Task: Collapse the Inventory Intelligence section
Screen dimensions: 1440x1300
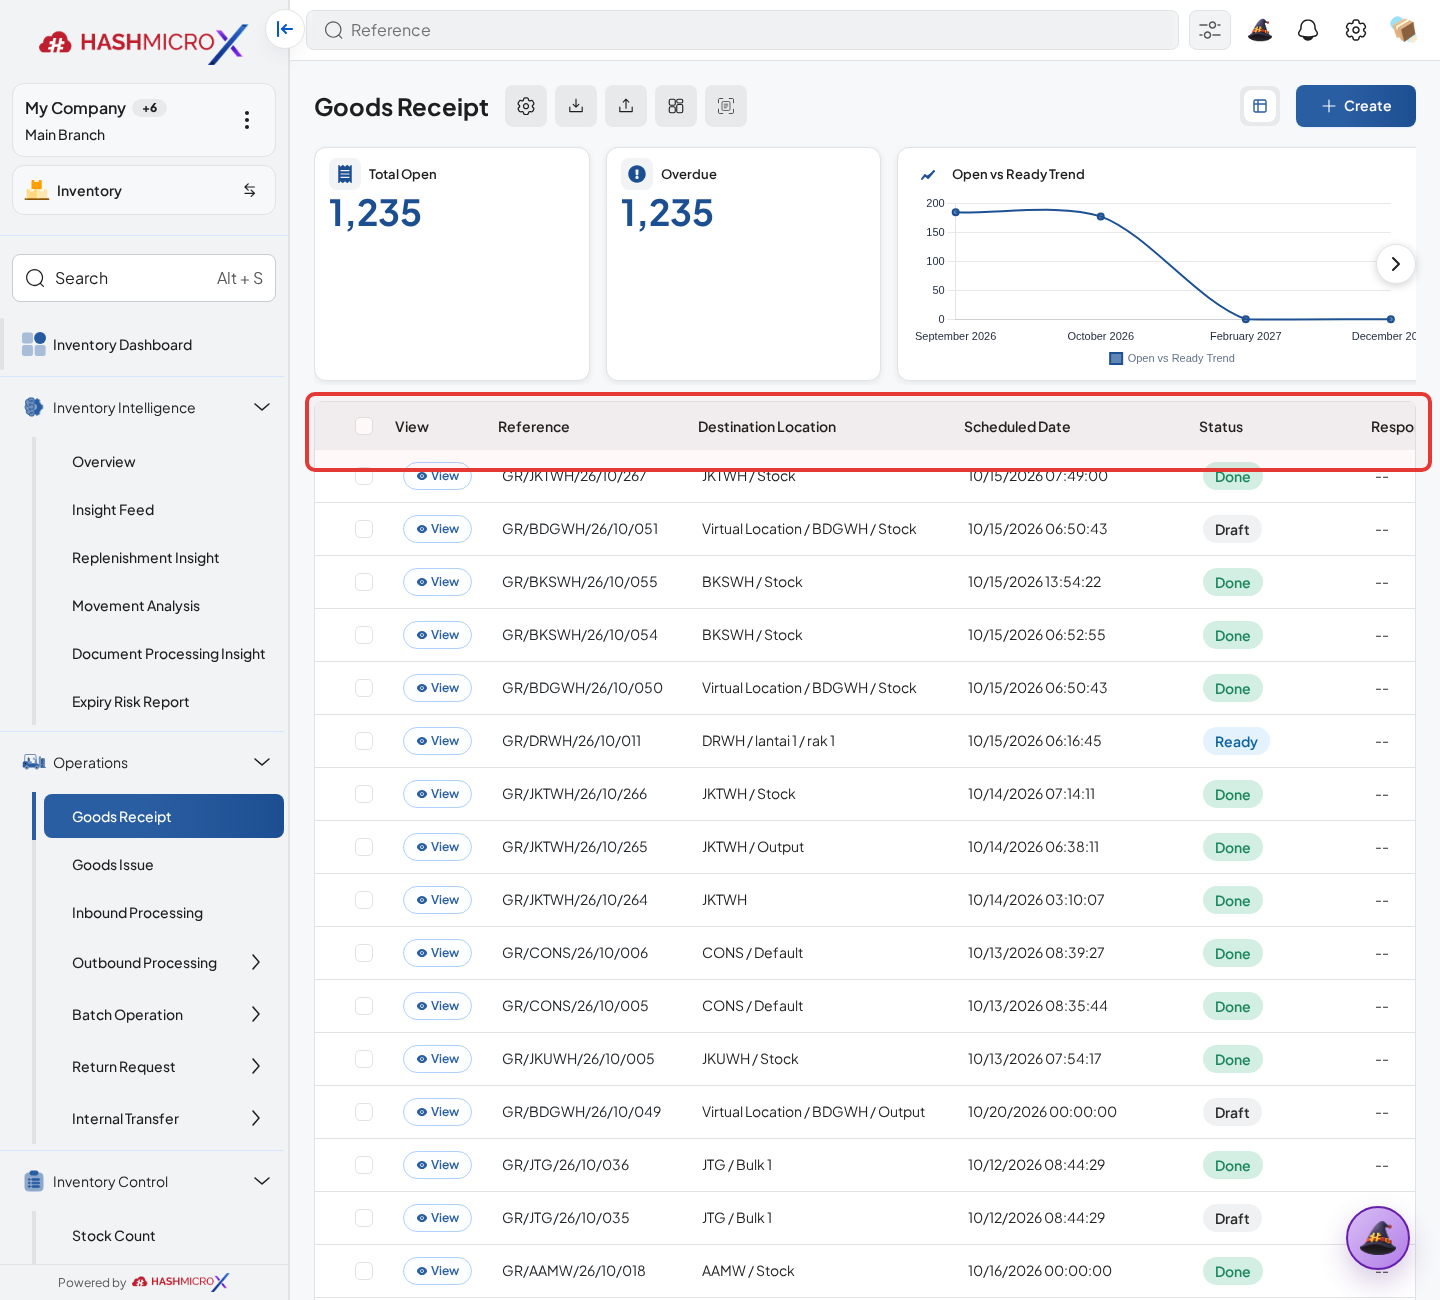Action: point(262,407)
